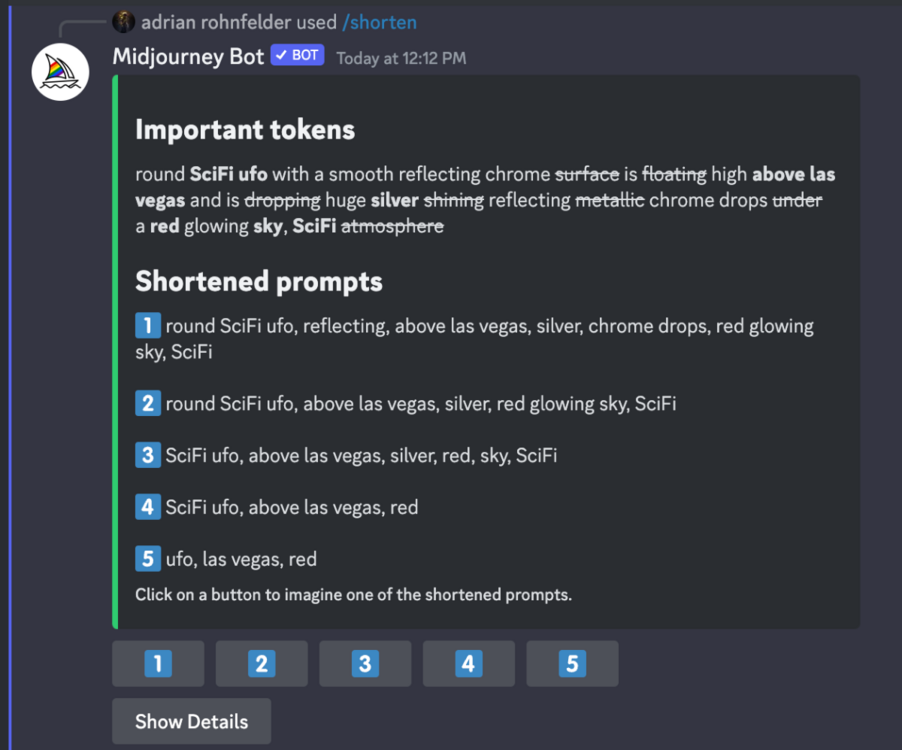Click the Today at 12:12 PM timestamp

pos(401,58)
